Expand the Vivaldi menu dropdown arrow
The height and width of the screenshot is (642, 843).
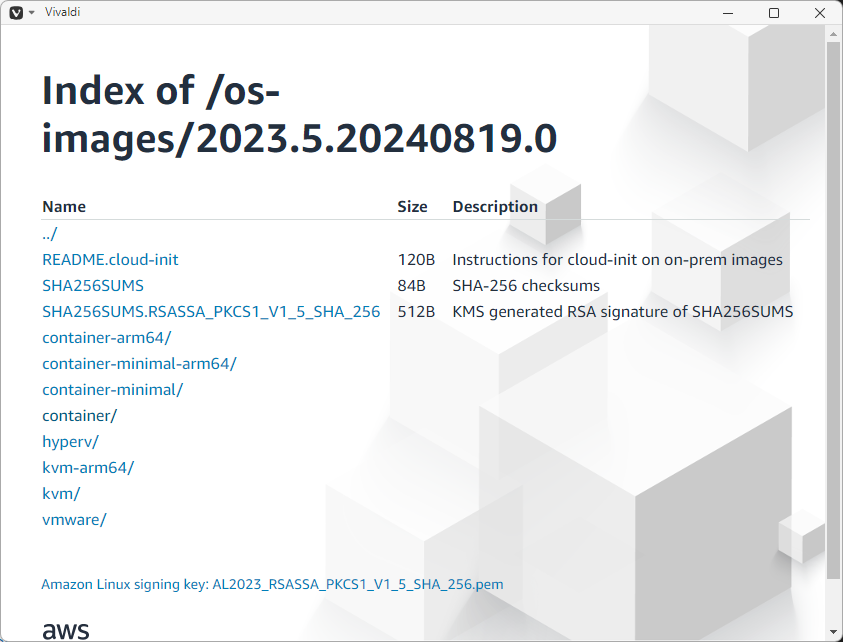pos(31,12)
